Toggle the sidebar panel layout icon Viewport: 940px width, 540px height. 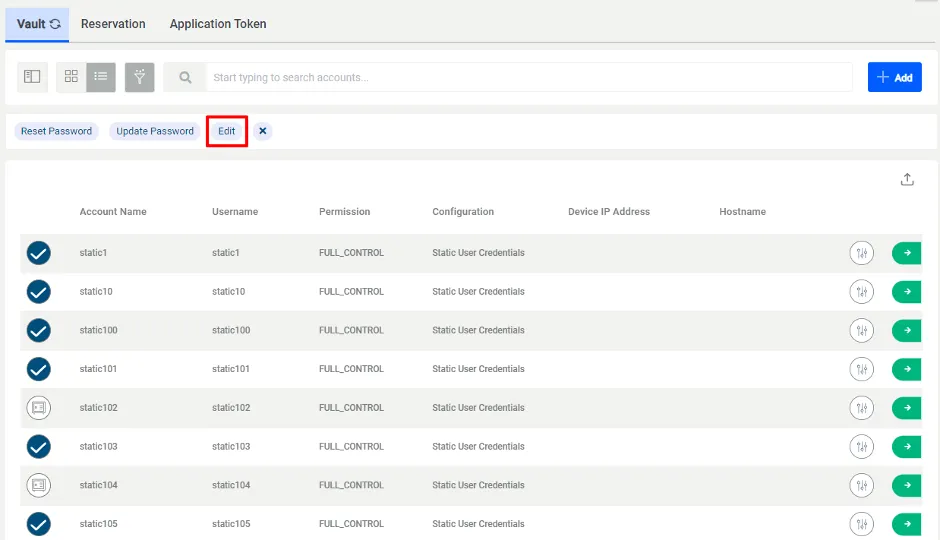tap(32, 77)
